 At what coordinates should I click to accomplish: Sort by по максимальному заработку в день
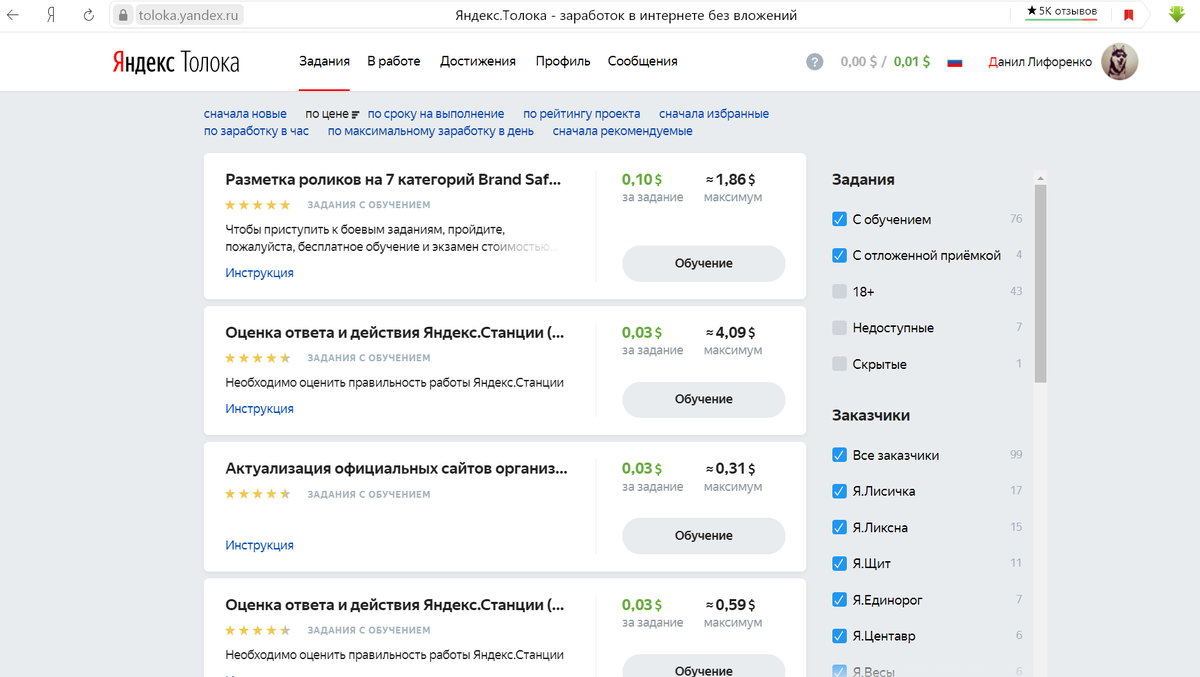pyautogui.click(x=431, y=131)
